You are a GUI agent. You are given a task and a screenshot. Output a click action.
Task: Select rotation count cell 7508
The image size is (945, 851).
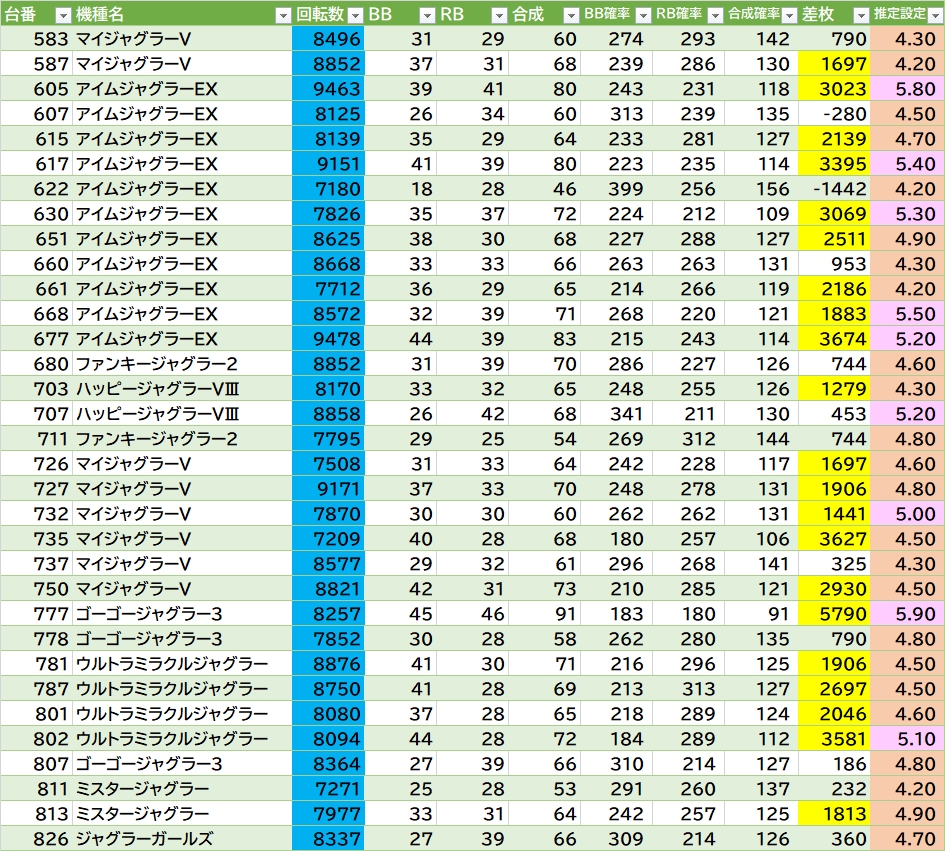328,463
